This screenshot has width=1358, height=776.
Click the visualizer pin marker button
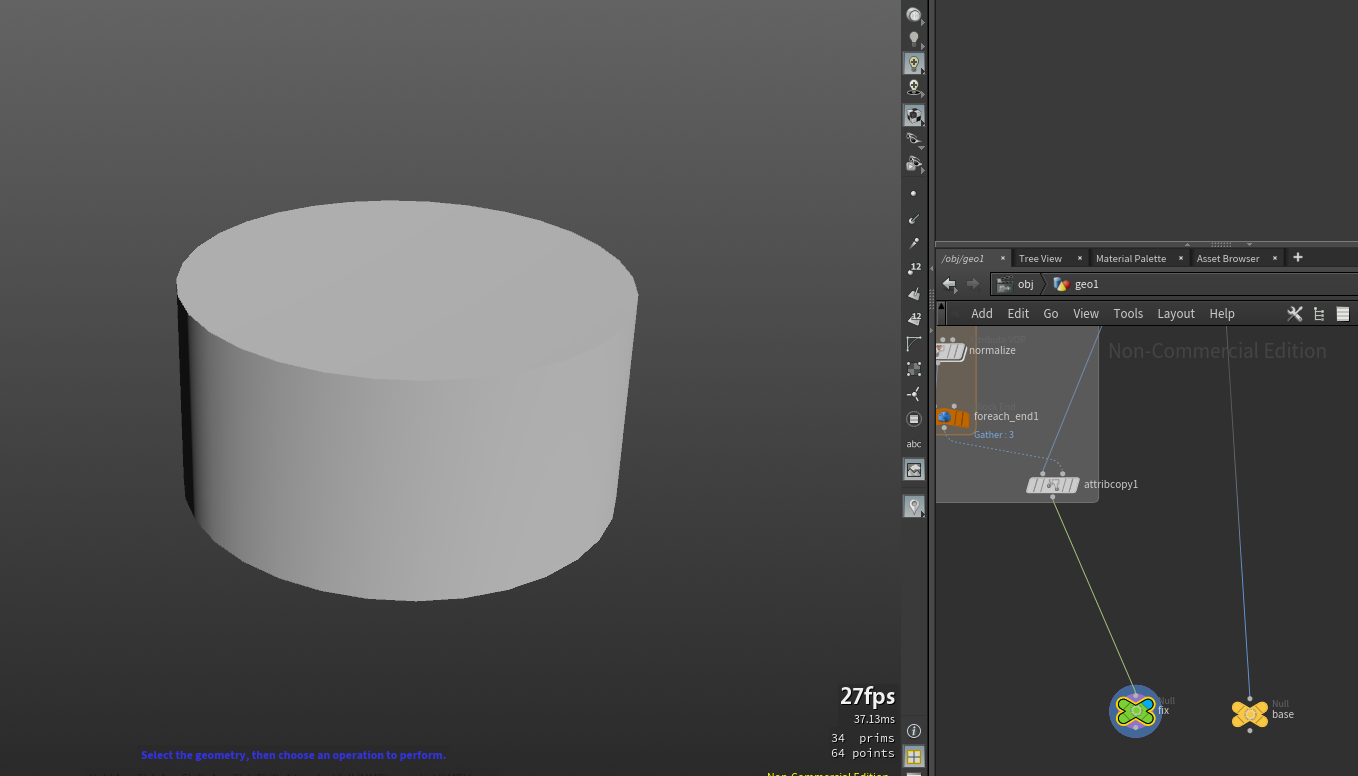tap(913, 507)
